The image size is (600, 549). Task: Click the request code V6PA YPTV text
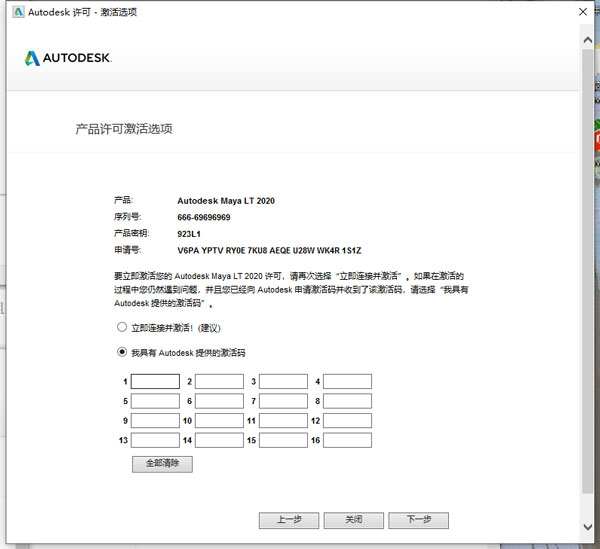tap(269, 251)
